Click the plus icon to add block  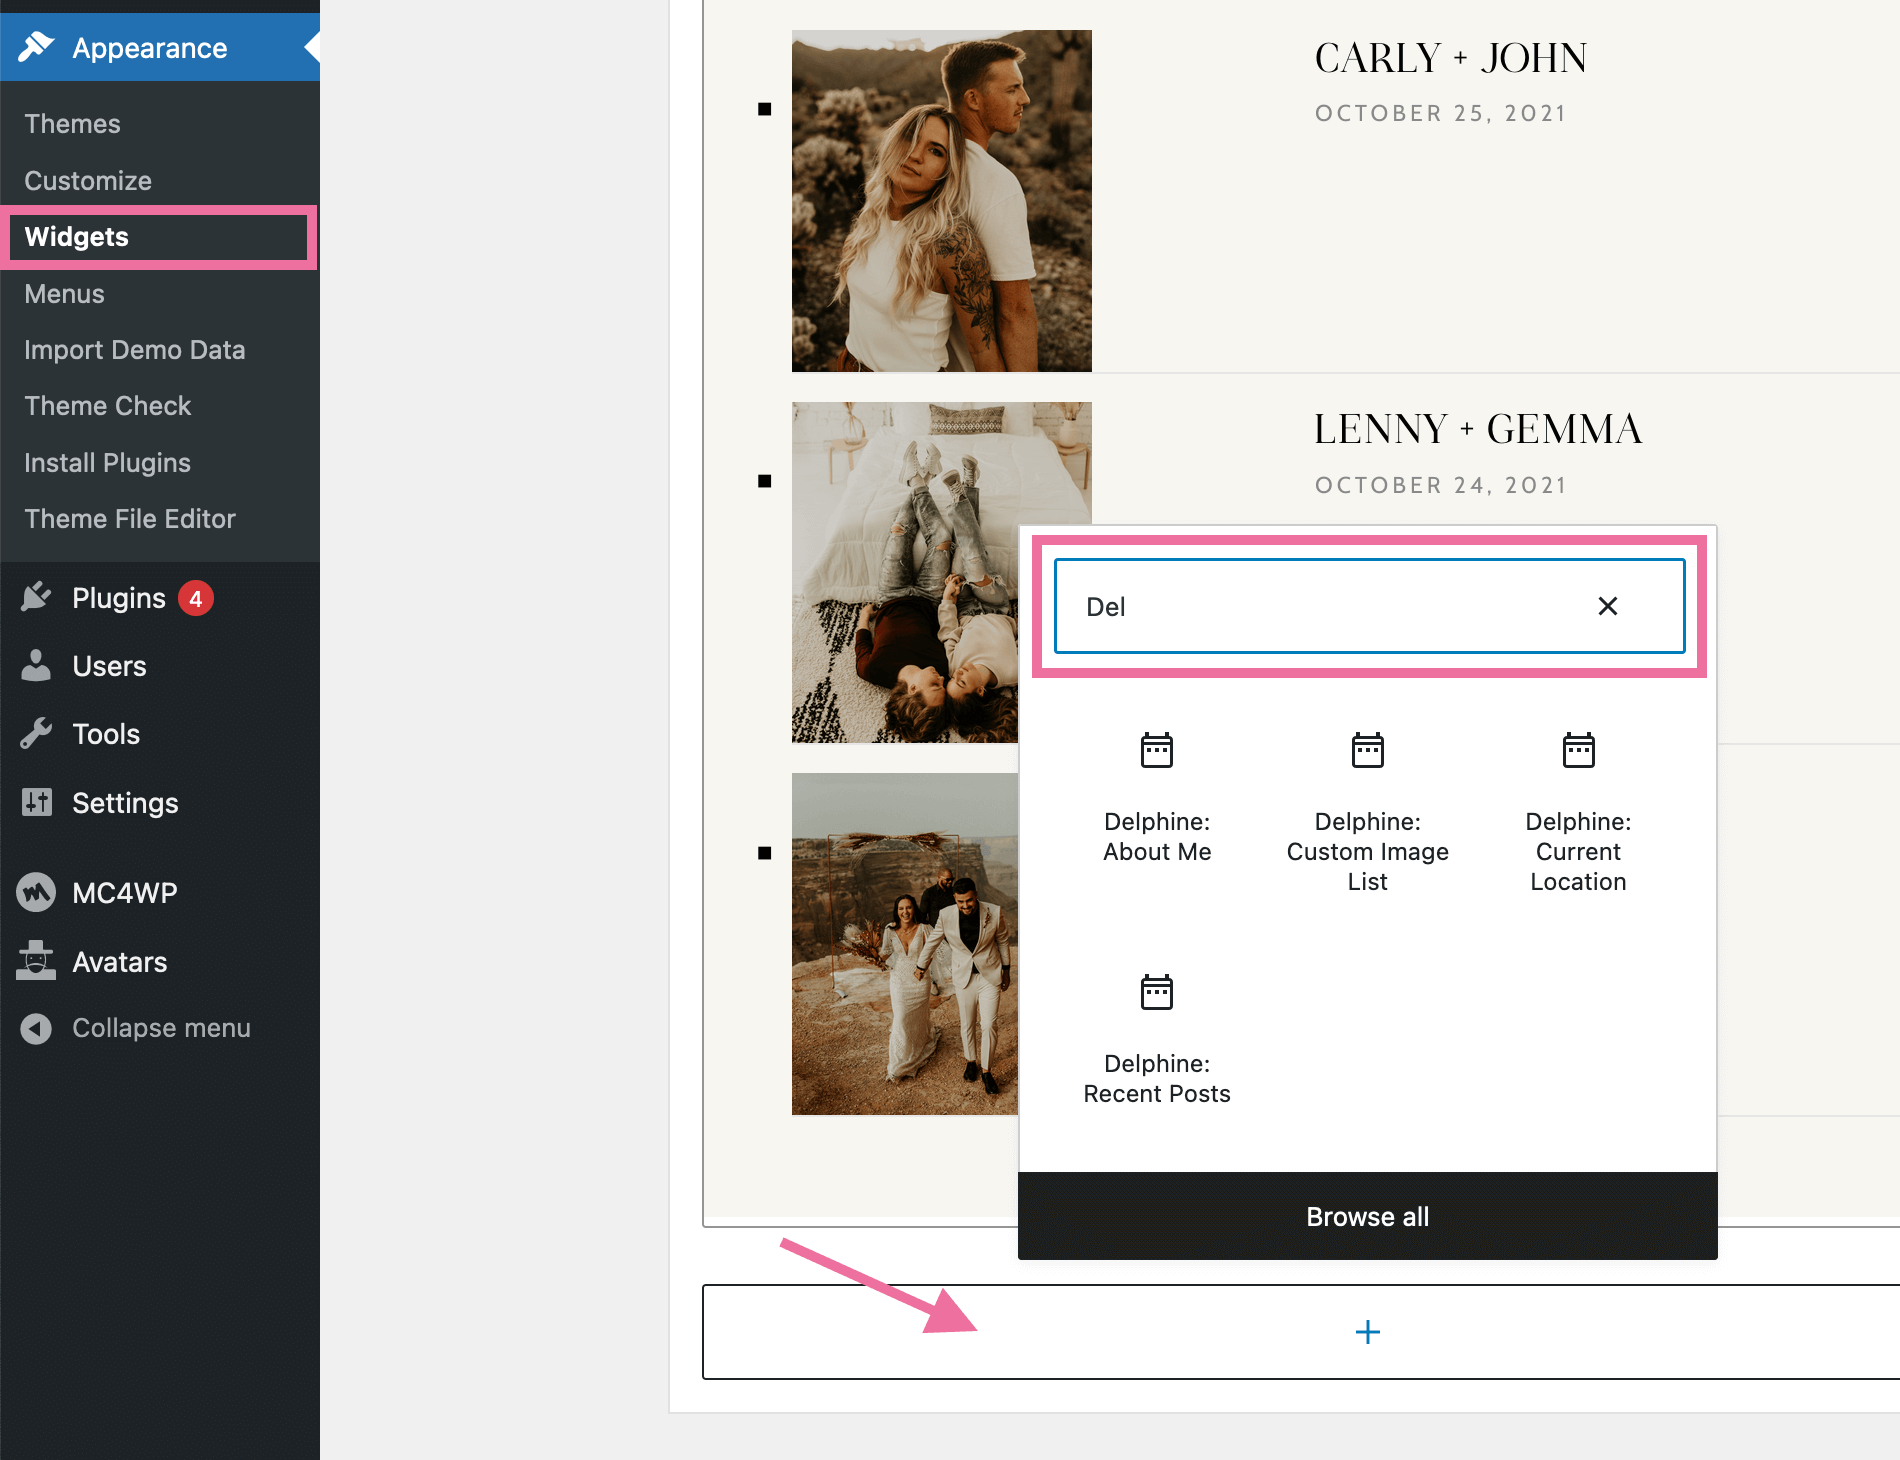click(1367, 1332)
